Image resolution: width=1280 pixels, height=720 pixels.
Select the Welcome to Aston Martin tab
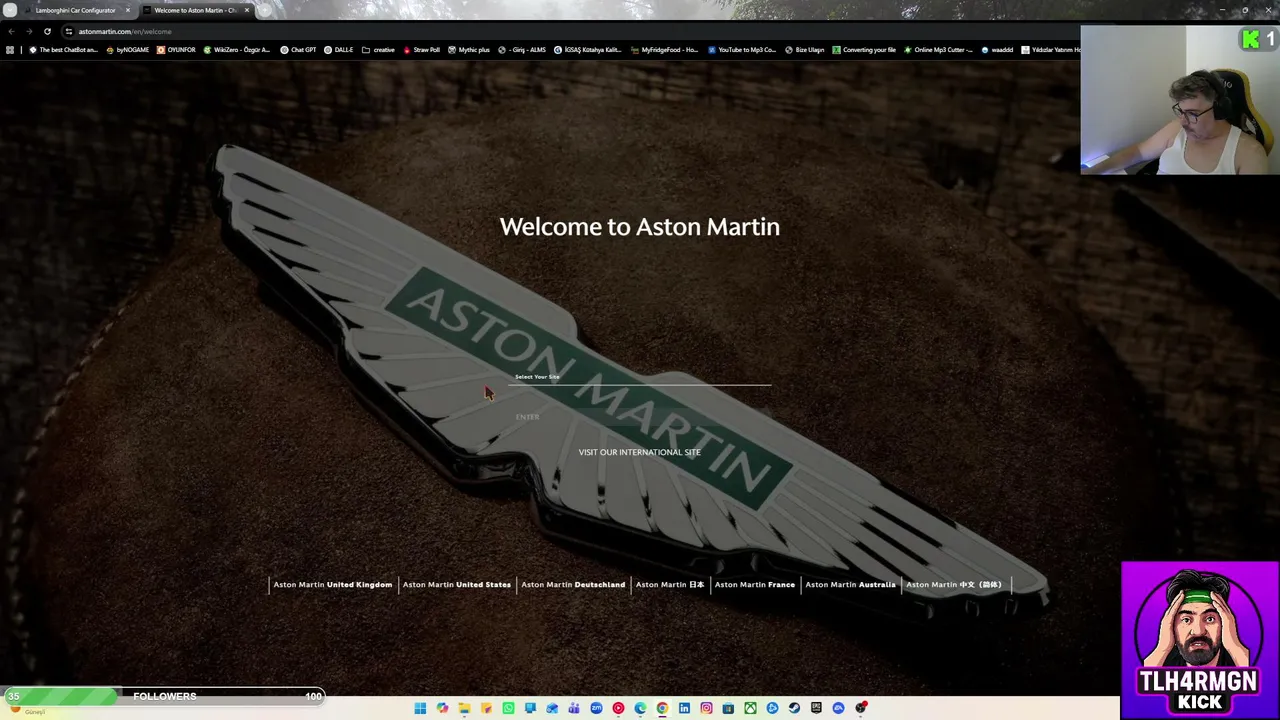pos(195,10)
